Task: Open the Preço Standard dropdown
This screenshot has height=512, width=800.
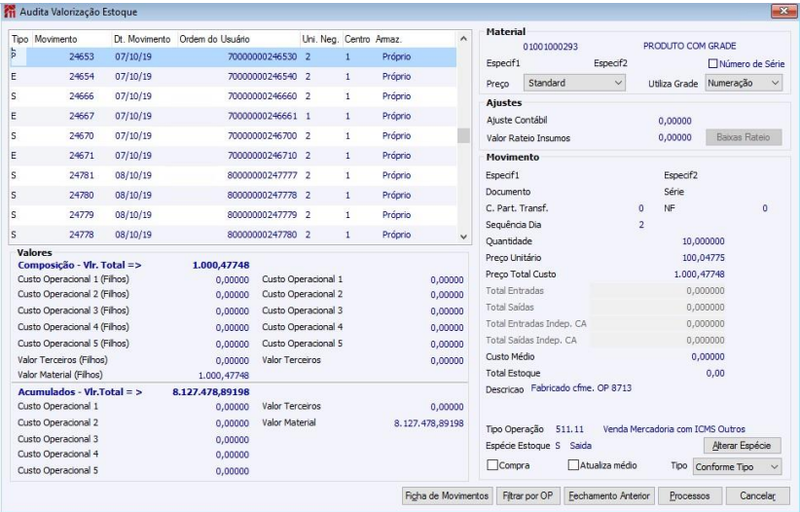Action: click(574, 83)
